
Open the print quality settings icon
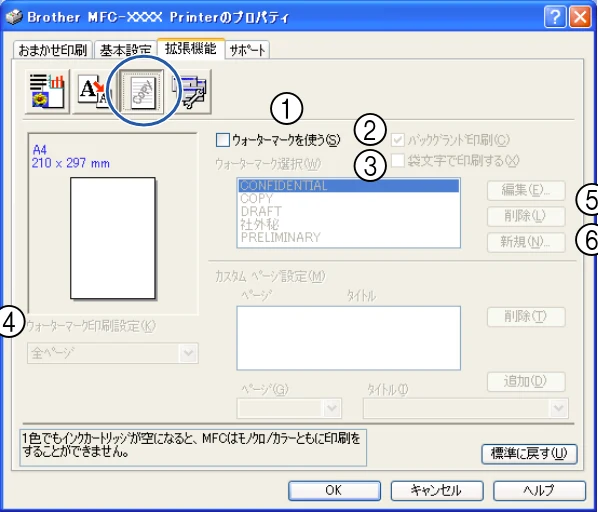(47, 91)
